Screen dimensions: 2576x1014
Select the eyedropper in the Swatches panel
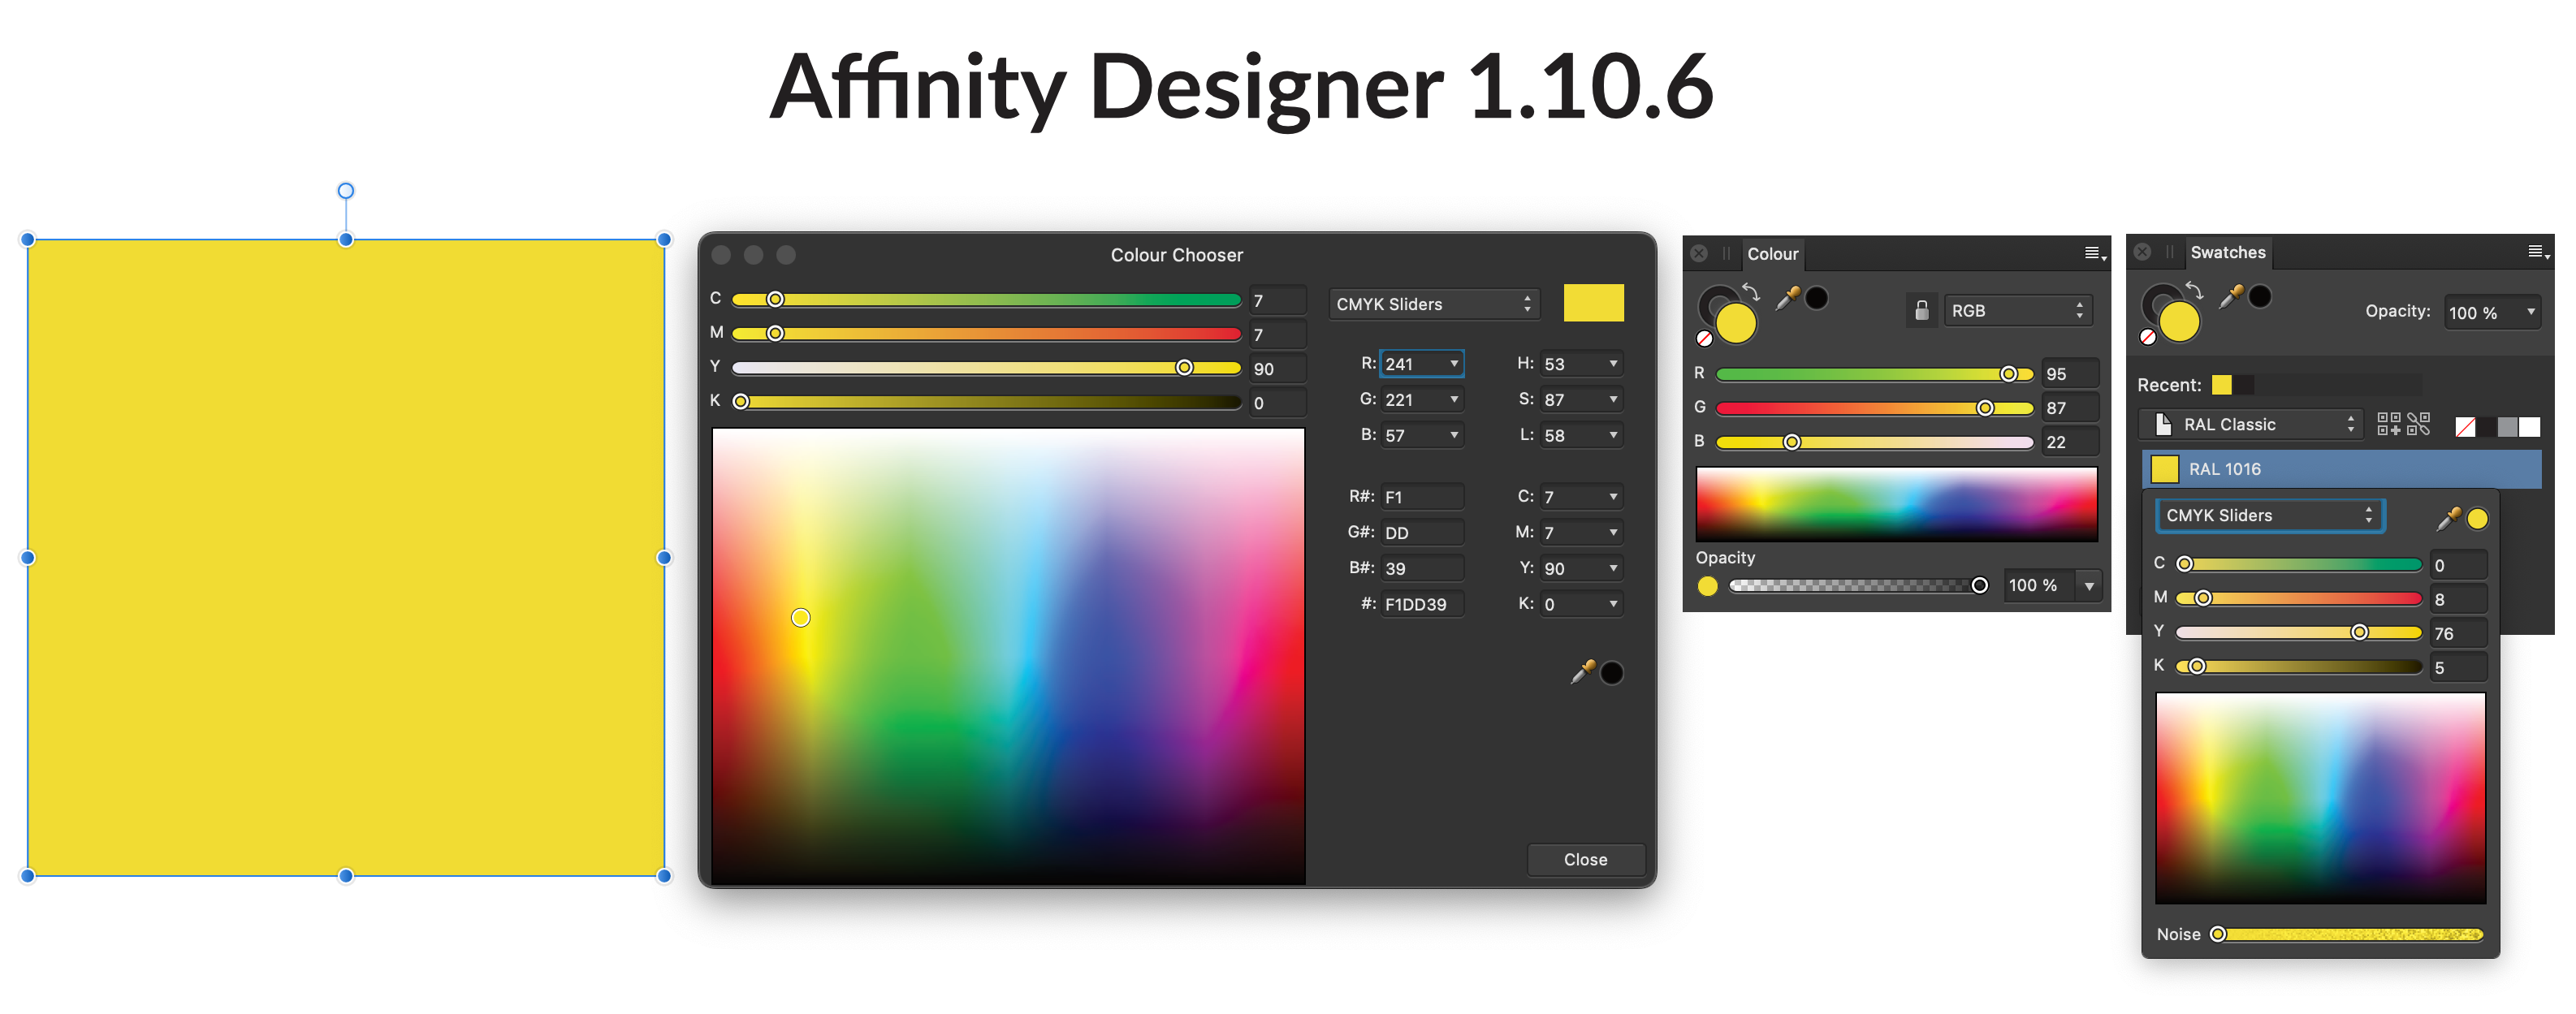click(x=2231, y=296)
